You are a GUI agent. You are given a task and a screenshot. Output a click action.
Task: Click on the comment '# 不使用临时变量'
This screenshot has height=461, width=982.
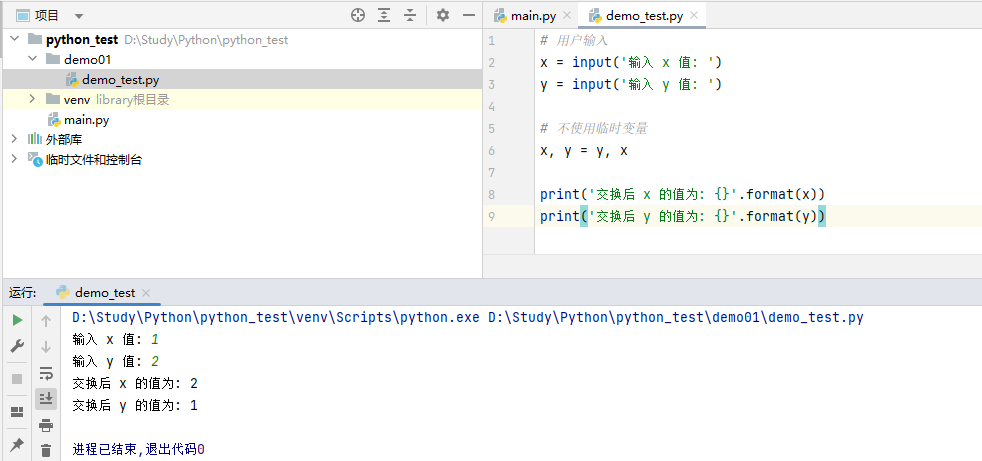(x=594, y=128)
